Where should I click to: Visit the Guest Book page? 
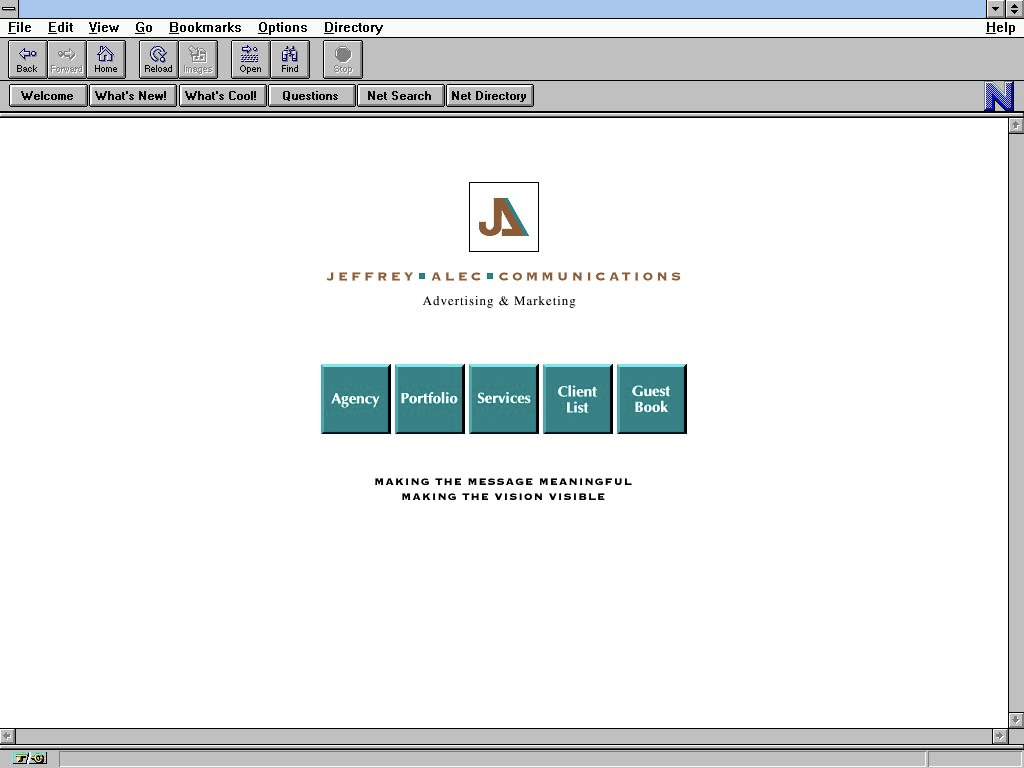tap(652, 399)
